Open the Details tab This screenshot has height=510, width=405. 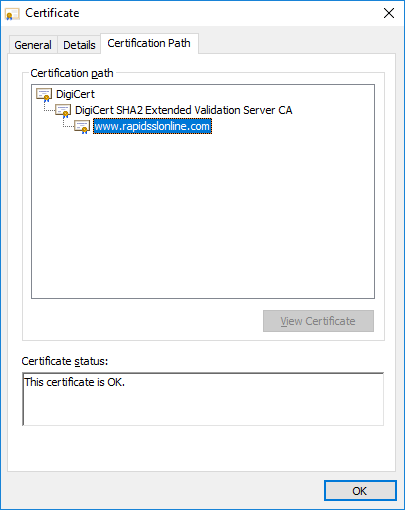[79, 45]
